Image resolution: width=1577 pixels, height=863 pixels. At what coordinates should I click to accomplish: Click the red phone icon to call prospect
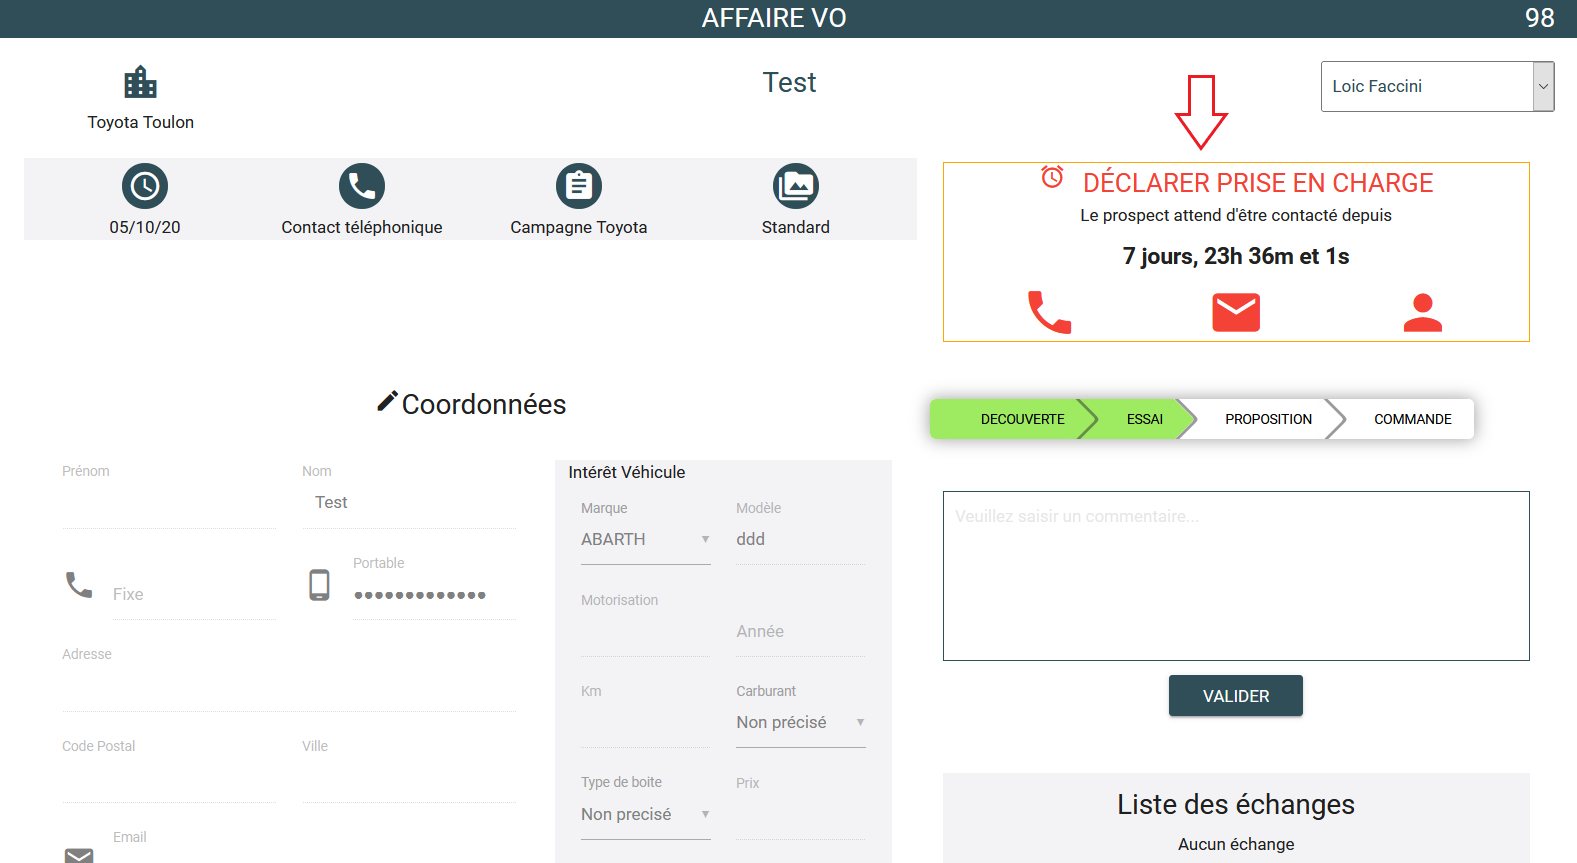tap(1049, 312)
